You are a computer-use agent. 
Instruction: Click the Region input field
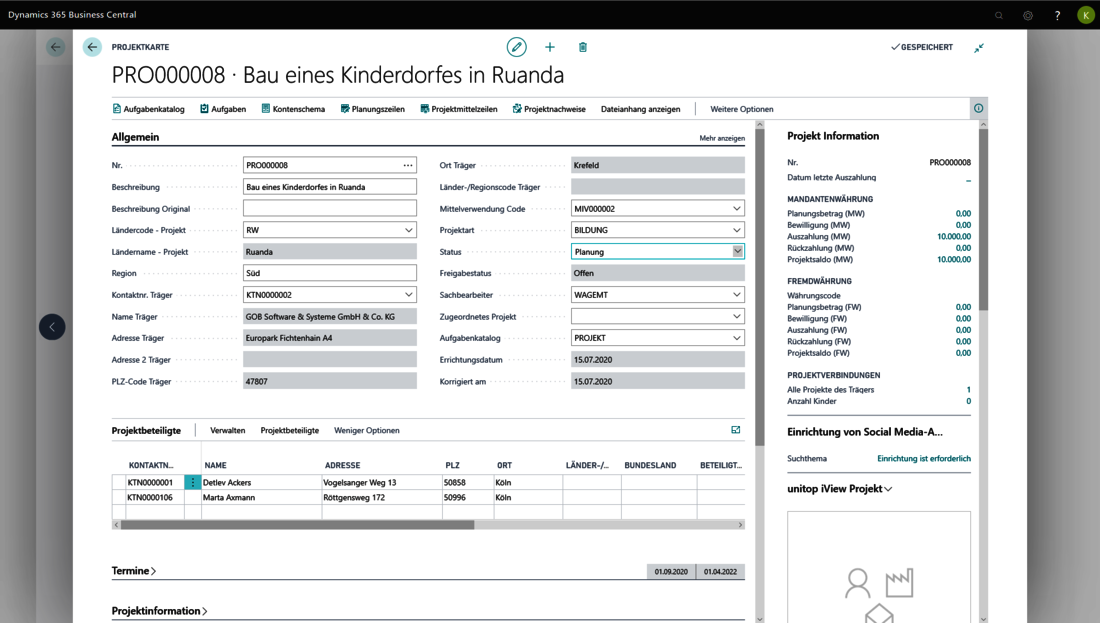(x=330, y=273)
